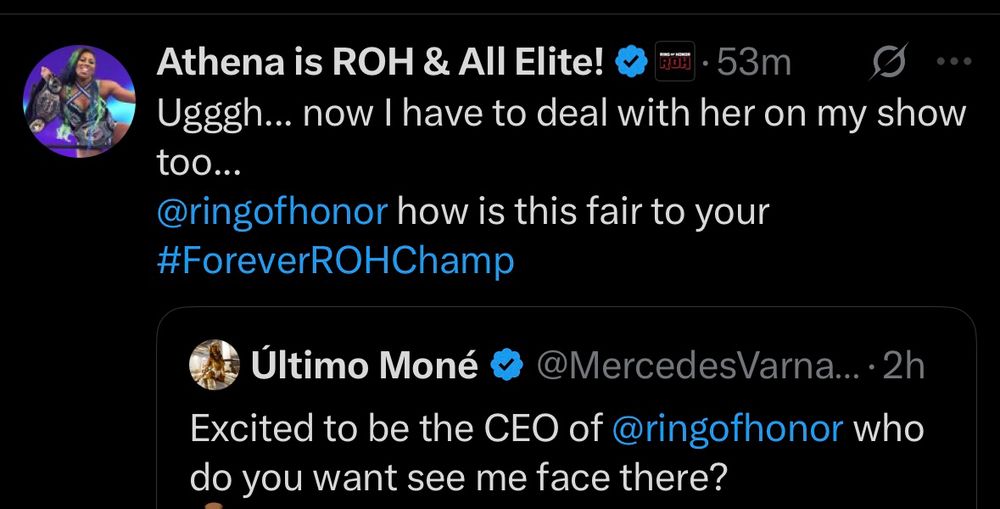This screenshot has width=1000, height=509.
Task: Click the Ugggh... tweet text line
Action: (560, 113)
